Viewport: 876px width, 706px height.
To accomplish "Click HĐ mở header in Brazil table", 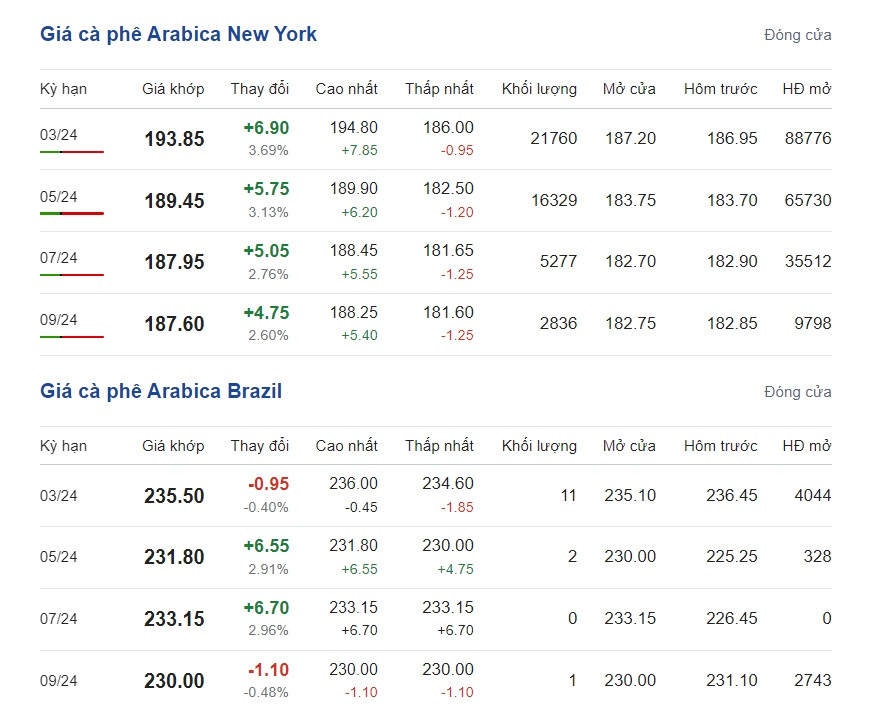I will click(807, 446).
